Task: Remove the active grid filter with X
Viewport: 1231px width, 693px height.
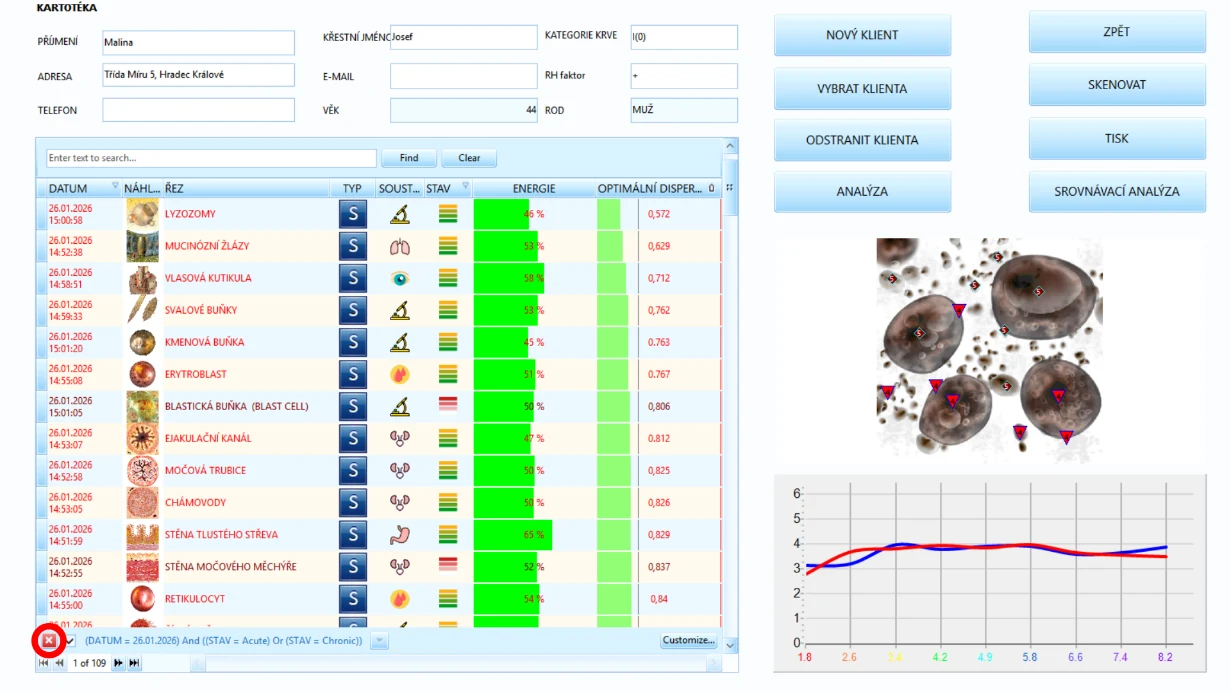Action: [x=48, y=640]
